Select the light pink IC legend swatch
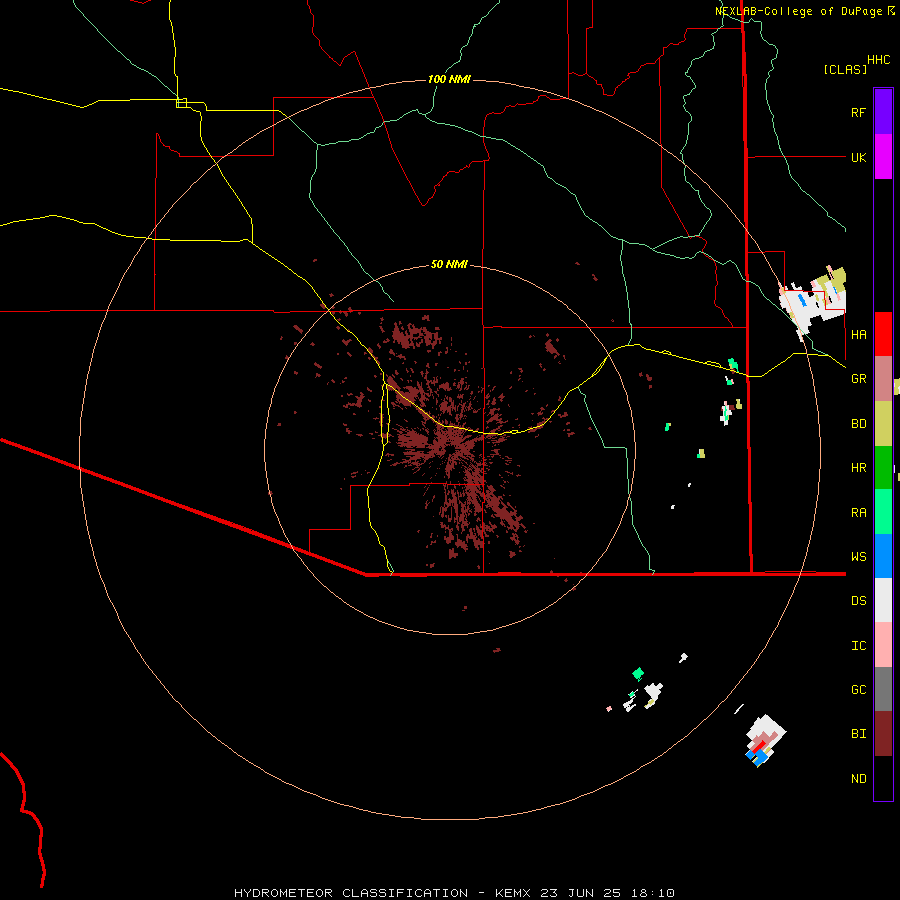This screenshot has width=900, height=900. click(883, 645)
